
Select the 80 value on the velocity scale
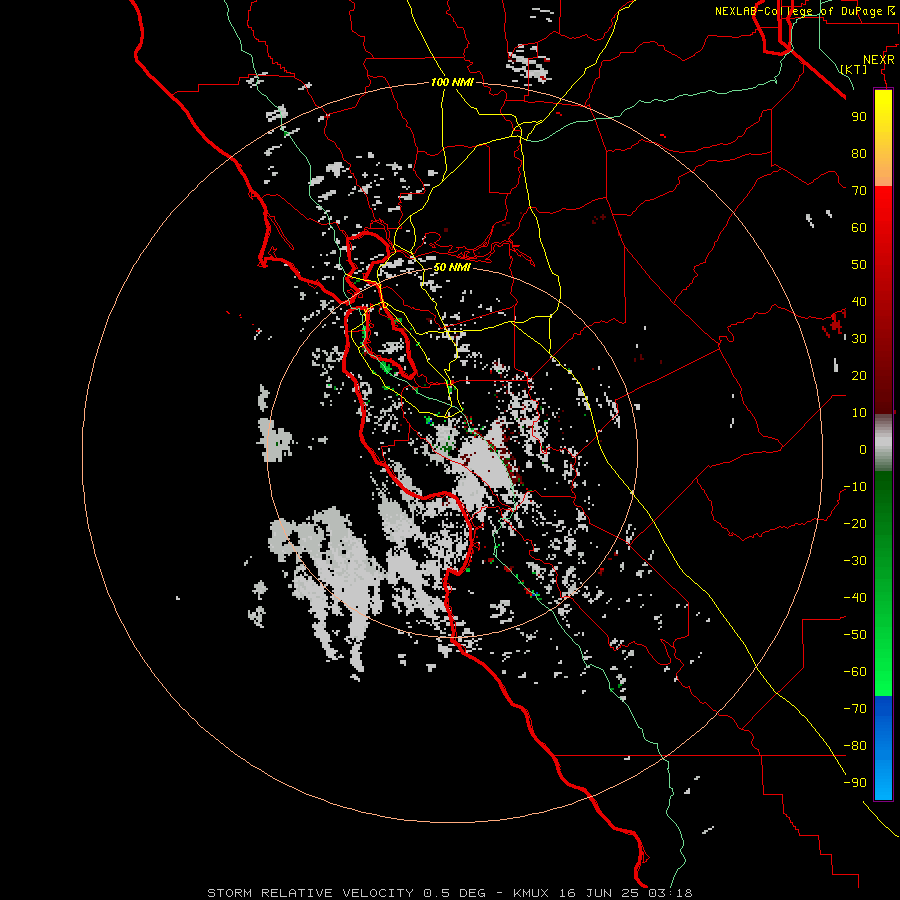pyautogui.click(x=859, y=153)
